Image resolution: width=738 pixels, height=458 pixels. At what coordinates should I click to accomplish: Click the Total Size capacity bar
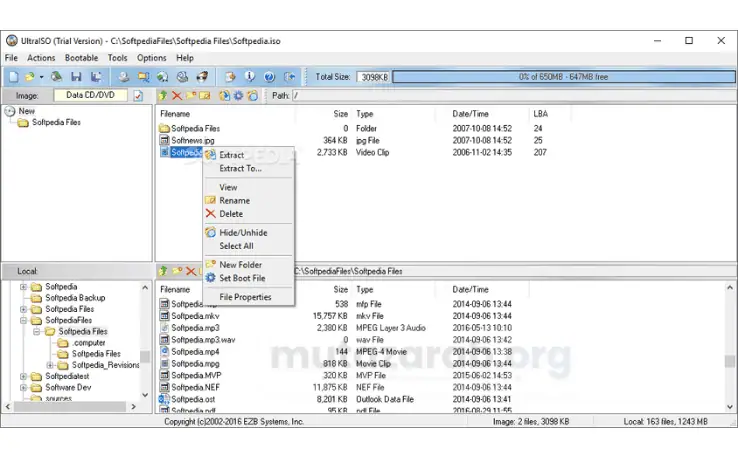click(x=563, y=77)
